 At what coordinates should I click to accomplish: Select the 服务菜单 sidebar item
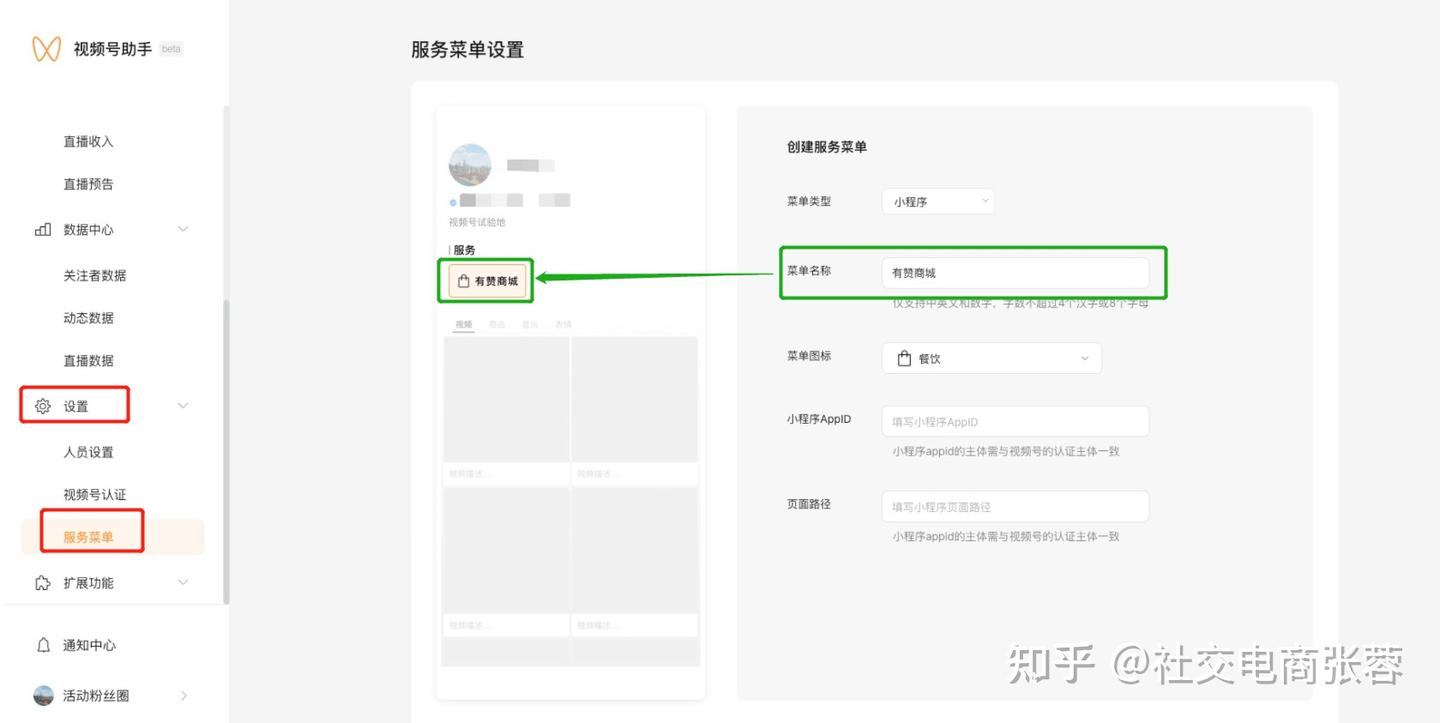(x=113, y=537)
